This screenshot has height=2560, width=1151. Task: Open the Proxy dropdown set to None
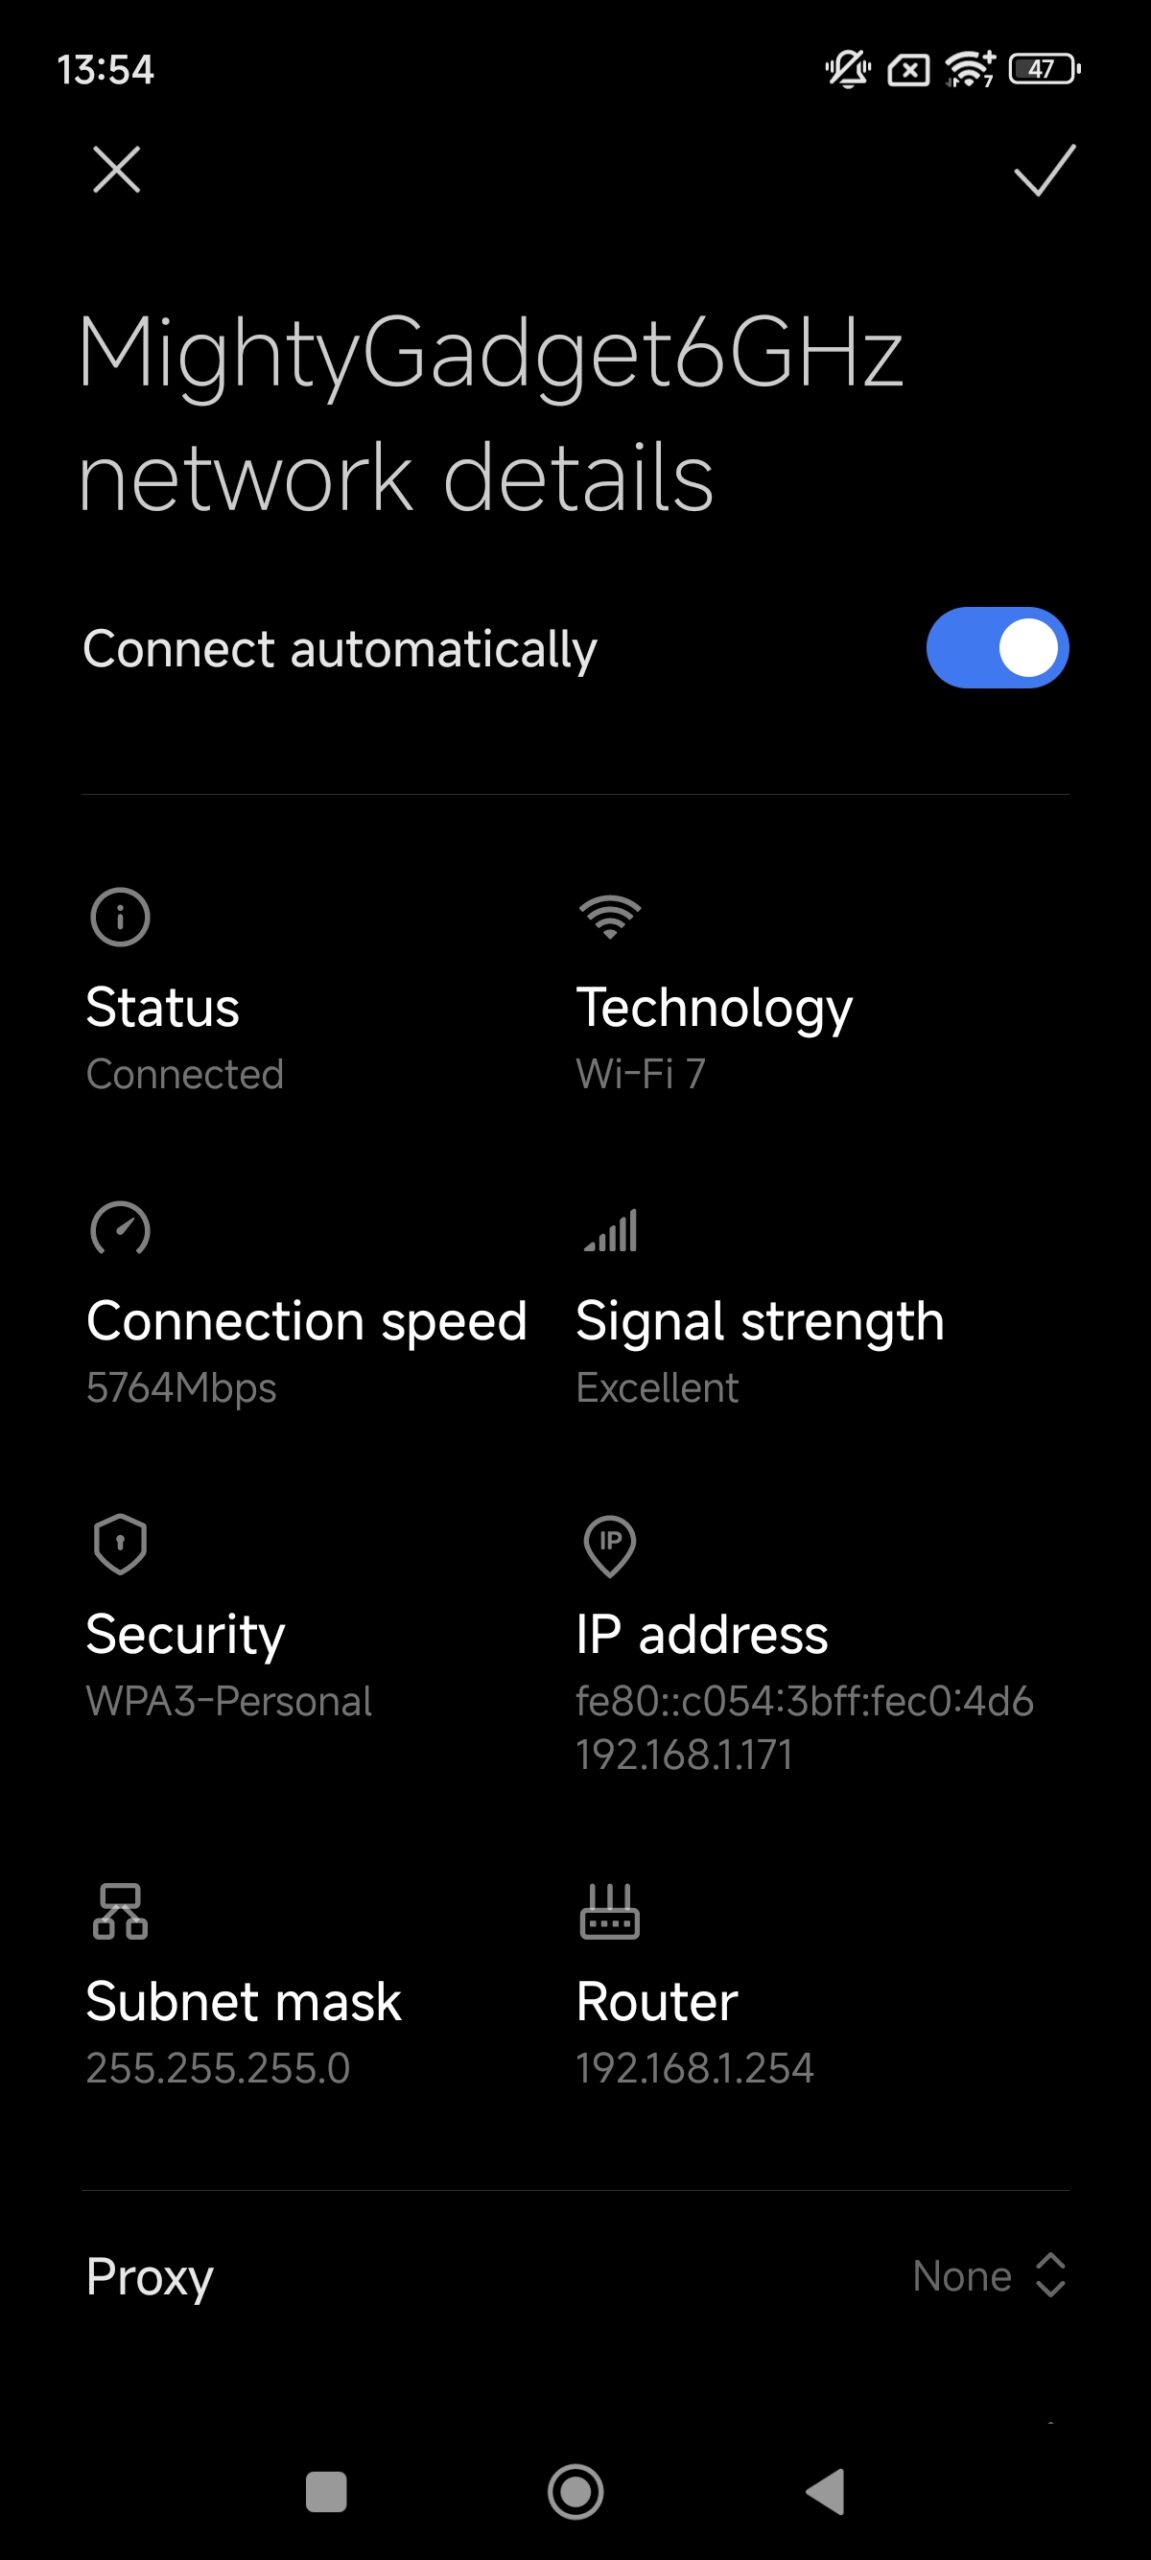coord(962,2277)
